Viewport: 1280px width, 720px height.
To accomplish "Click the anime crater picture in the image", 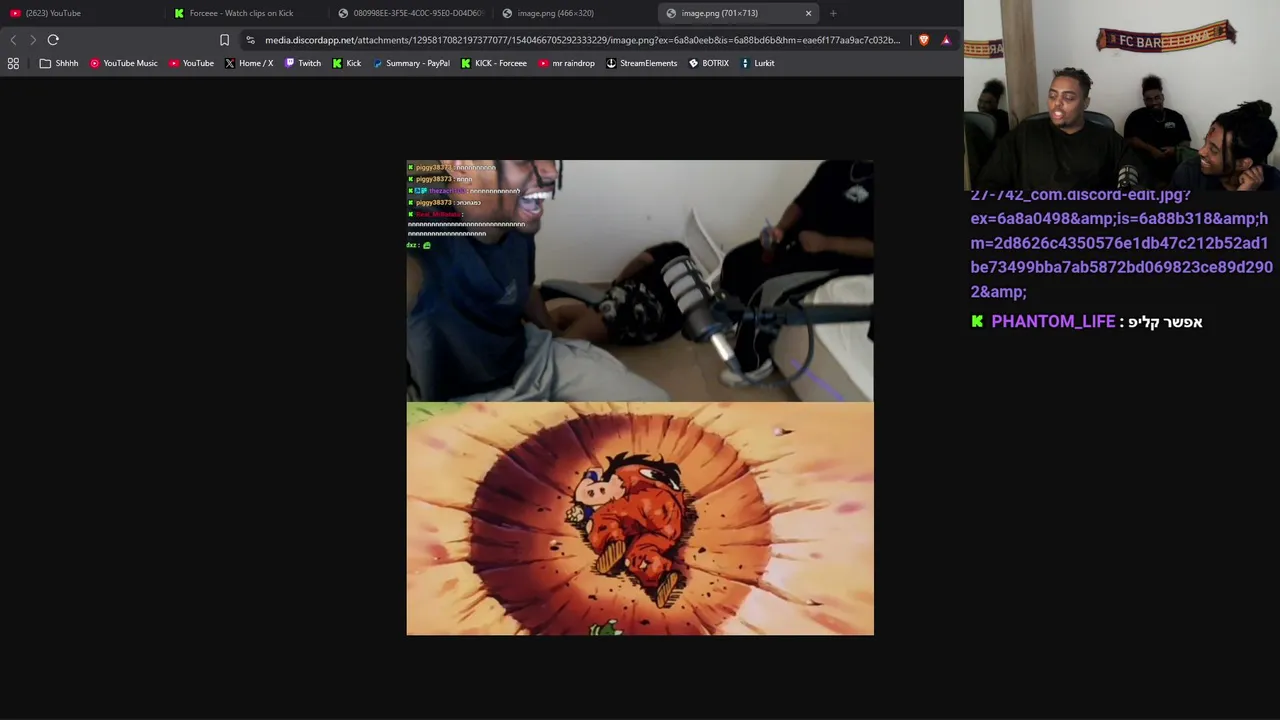I will click(640, 519).
